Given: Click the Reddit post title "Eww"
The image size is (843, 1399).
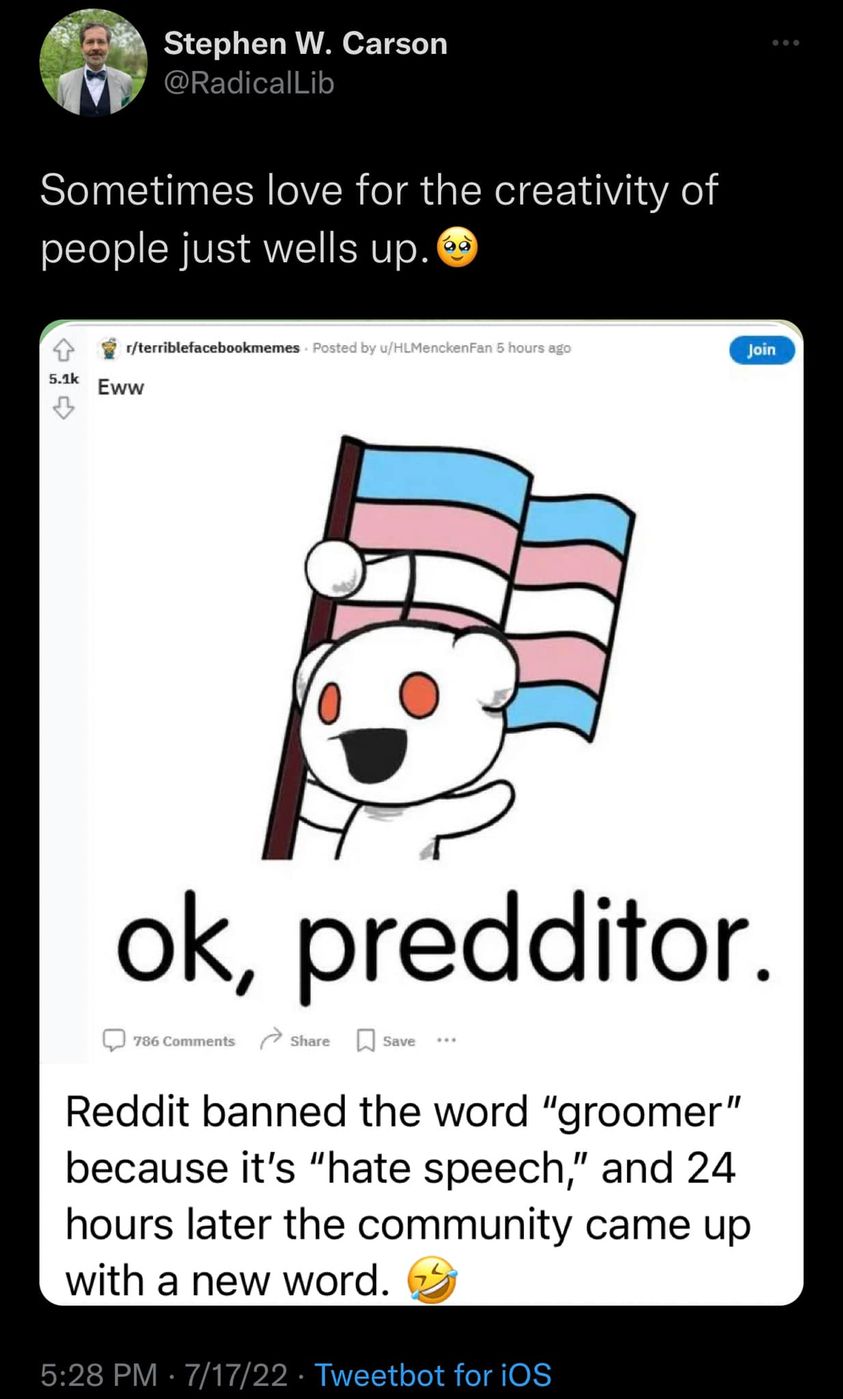Looking at the screenshot, I should coord(121,388).
